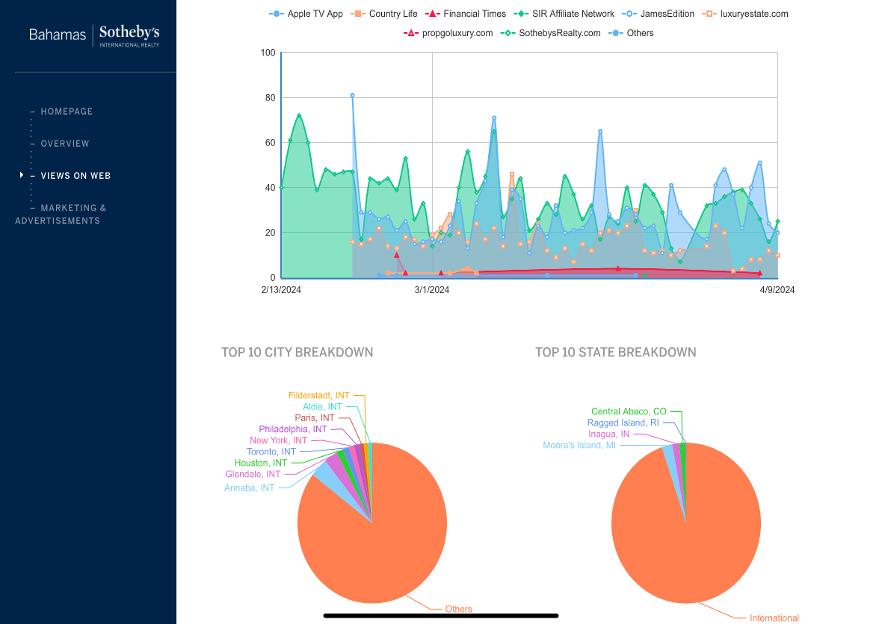Click the Inagua, IN pie label
This screenshot has width=882, height=624.
pos(609,434)
